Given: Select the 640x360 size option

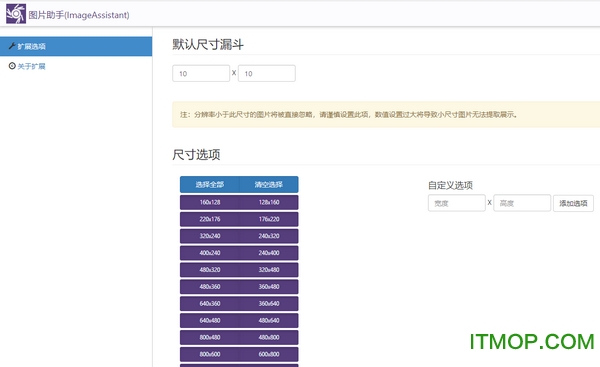Looking at the screenshot, I should (x=210, y=303).
